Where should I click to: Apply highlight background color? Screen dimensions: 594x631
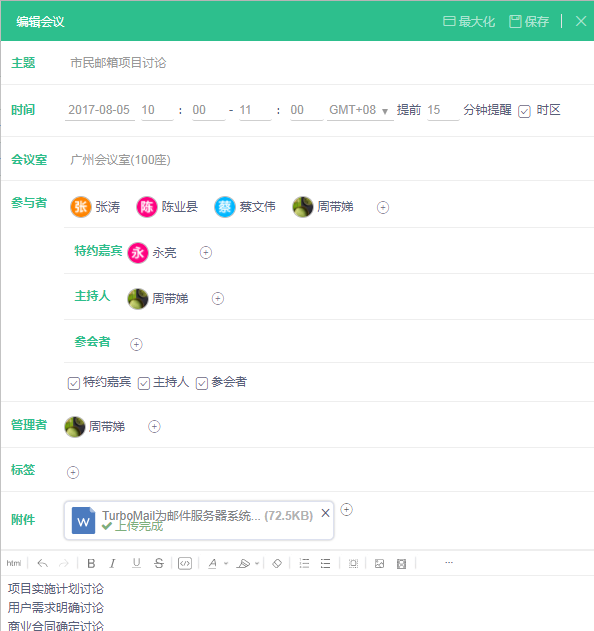pos(243,563)
